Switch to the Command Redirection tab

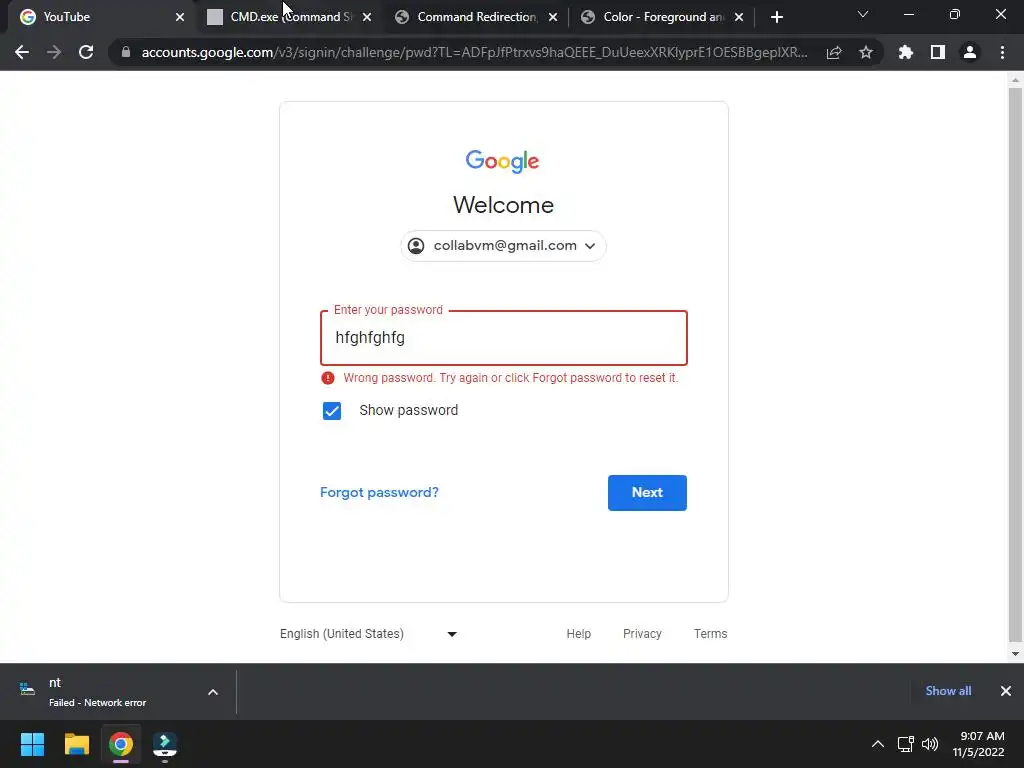[477, 17]
